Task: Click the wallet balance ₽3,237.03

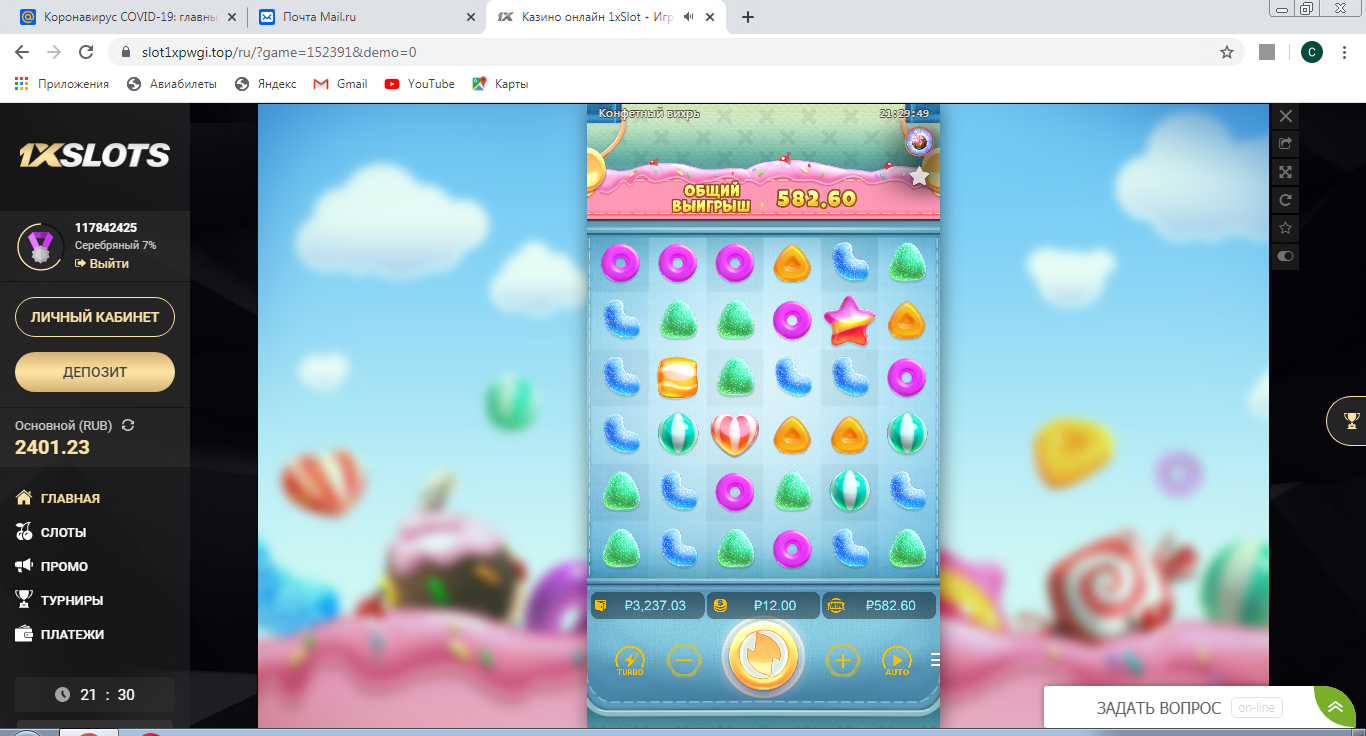Action: [x=648, y=605]
